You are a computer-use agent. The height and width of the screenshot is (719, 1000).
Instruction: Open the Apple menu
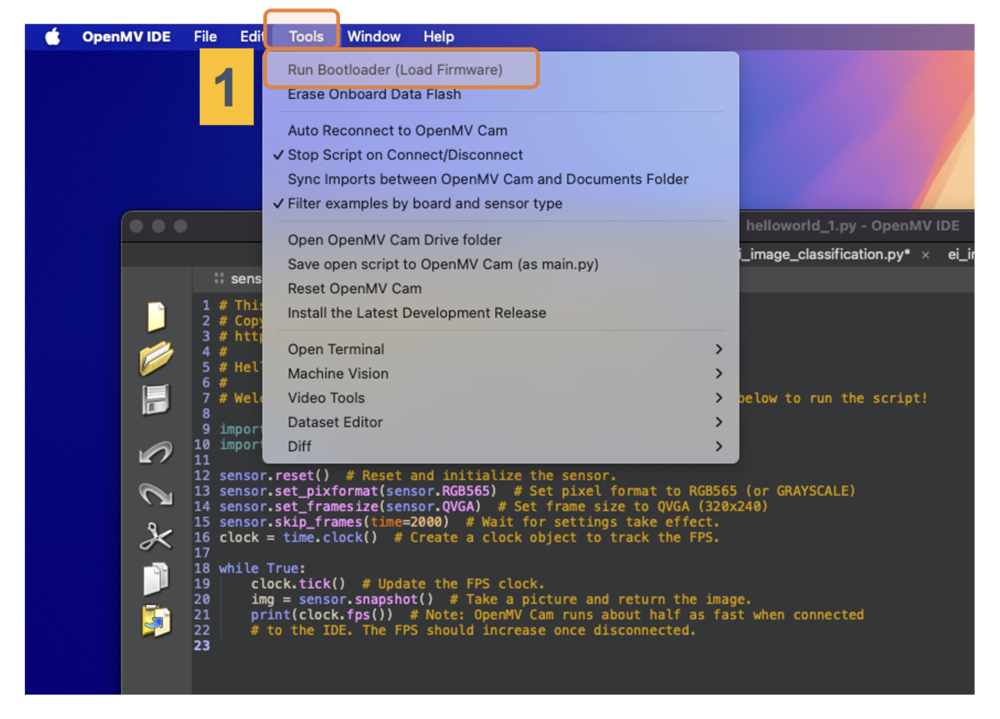click(x=53, y=37)
